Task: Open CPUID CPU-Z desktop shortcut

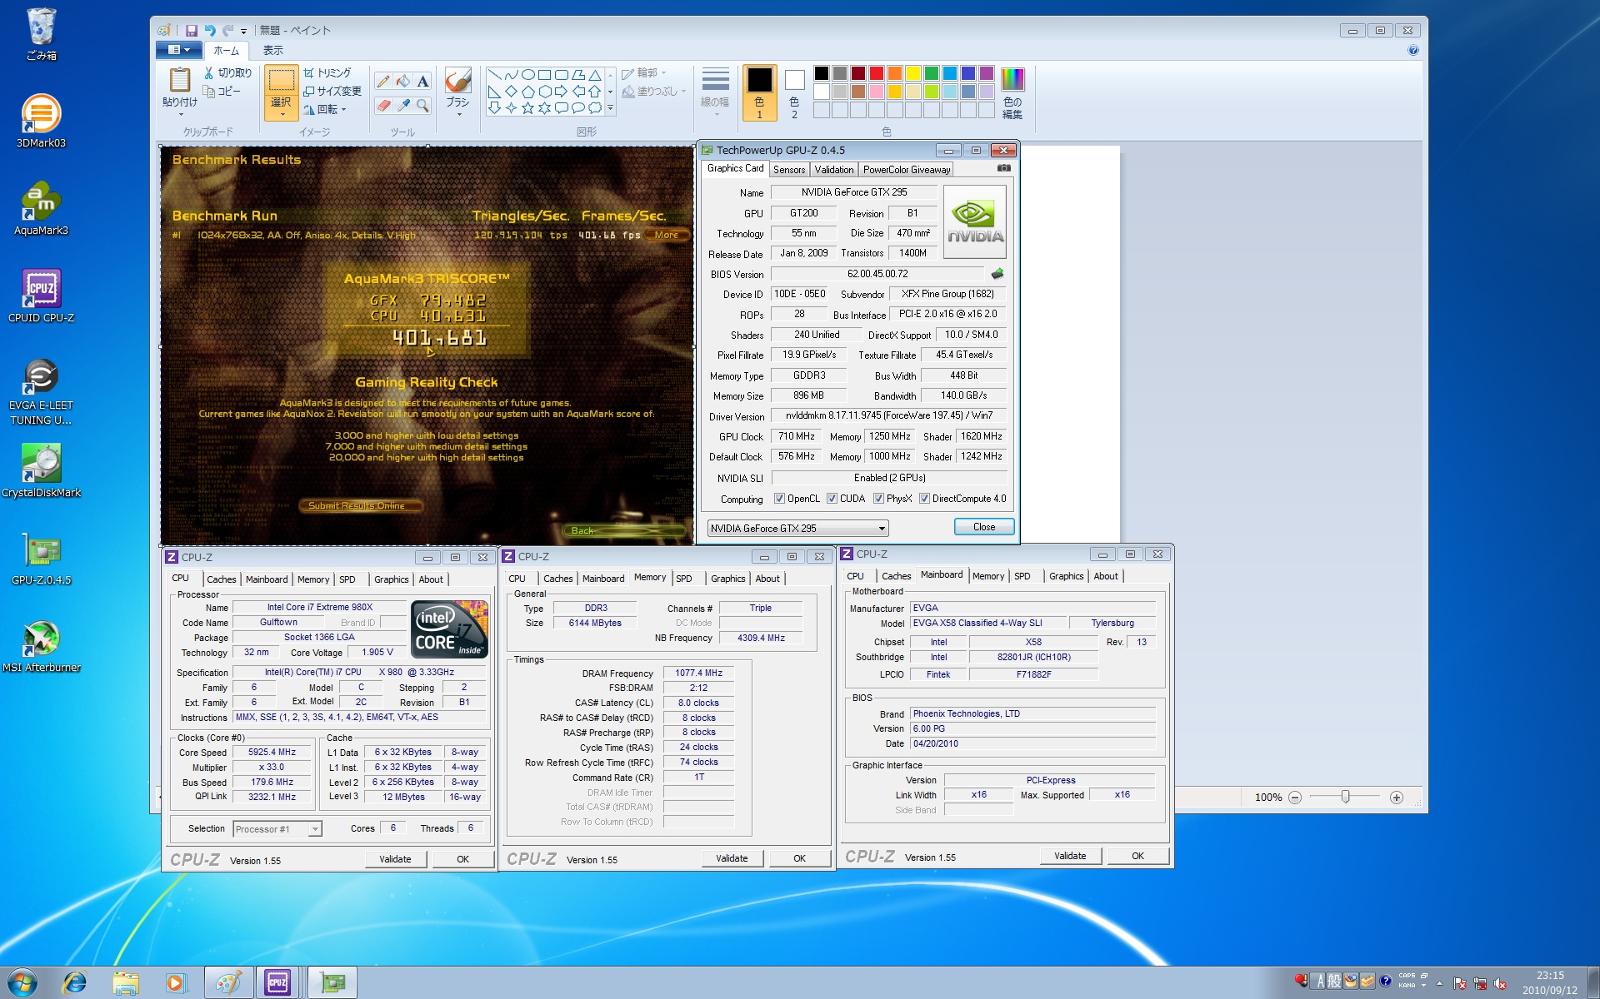Action: tap(41, 296)
